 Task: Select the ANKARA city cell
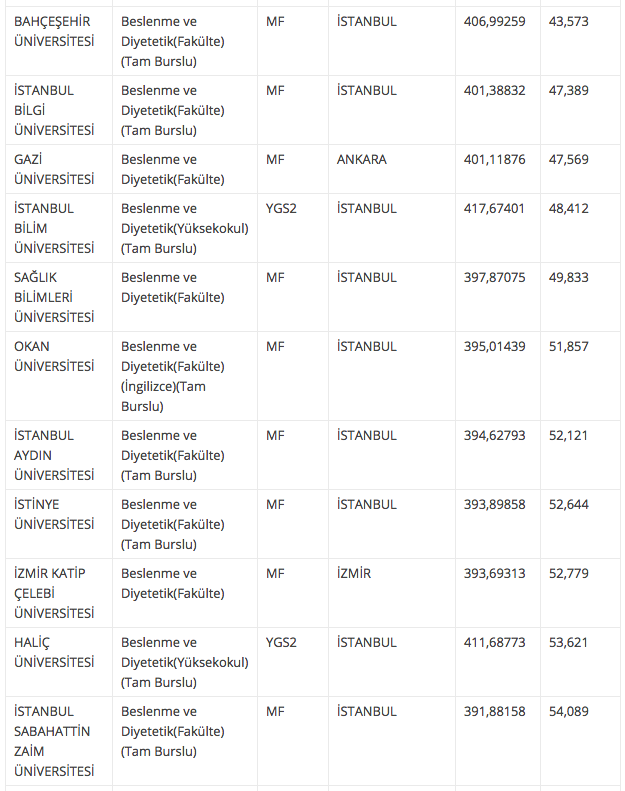coord(361,159)
